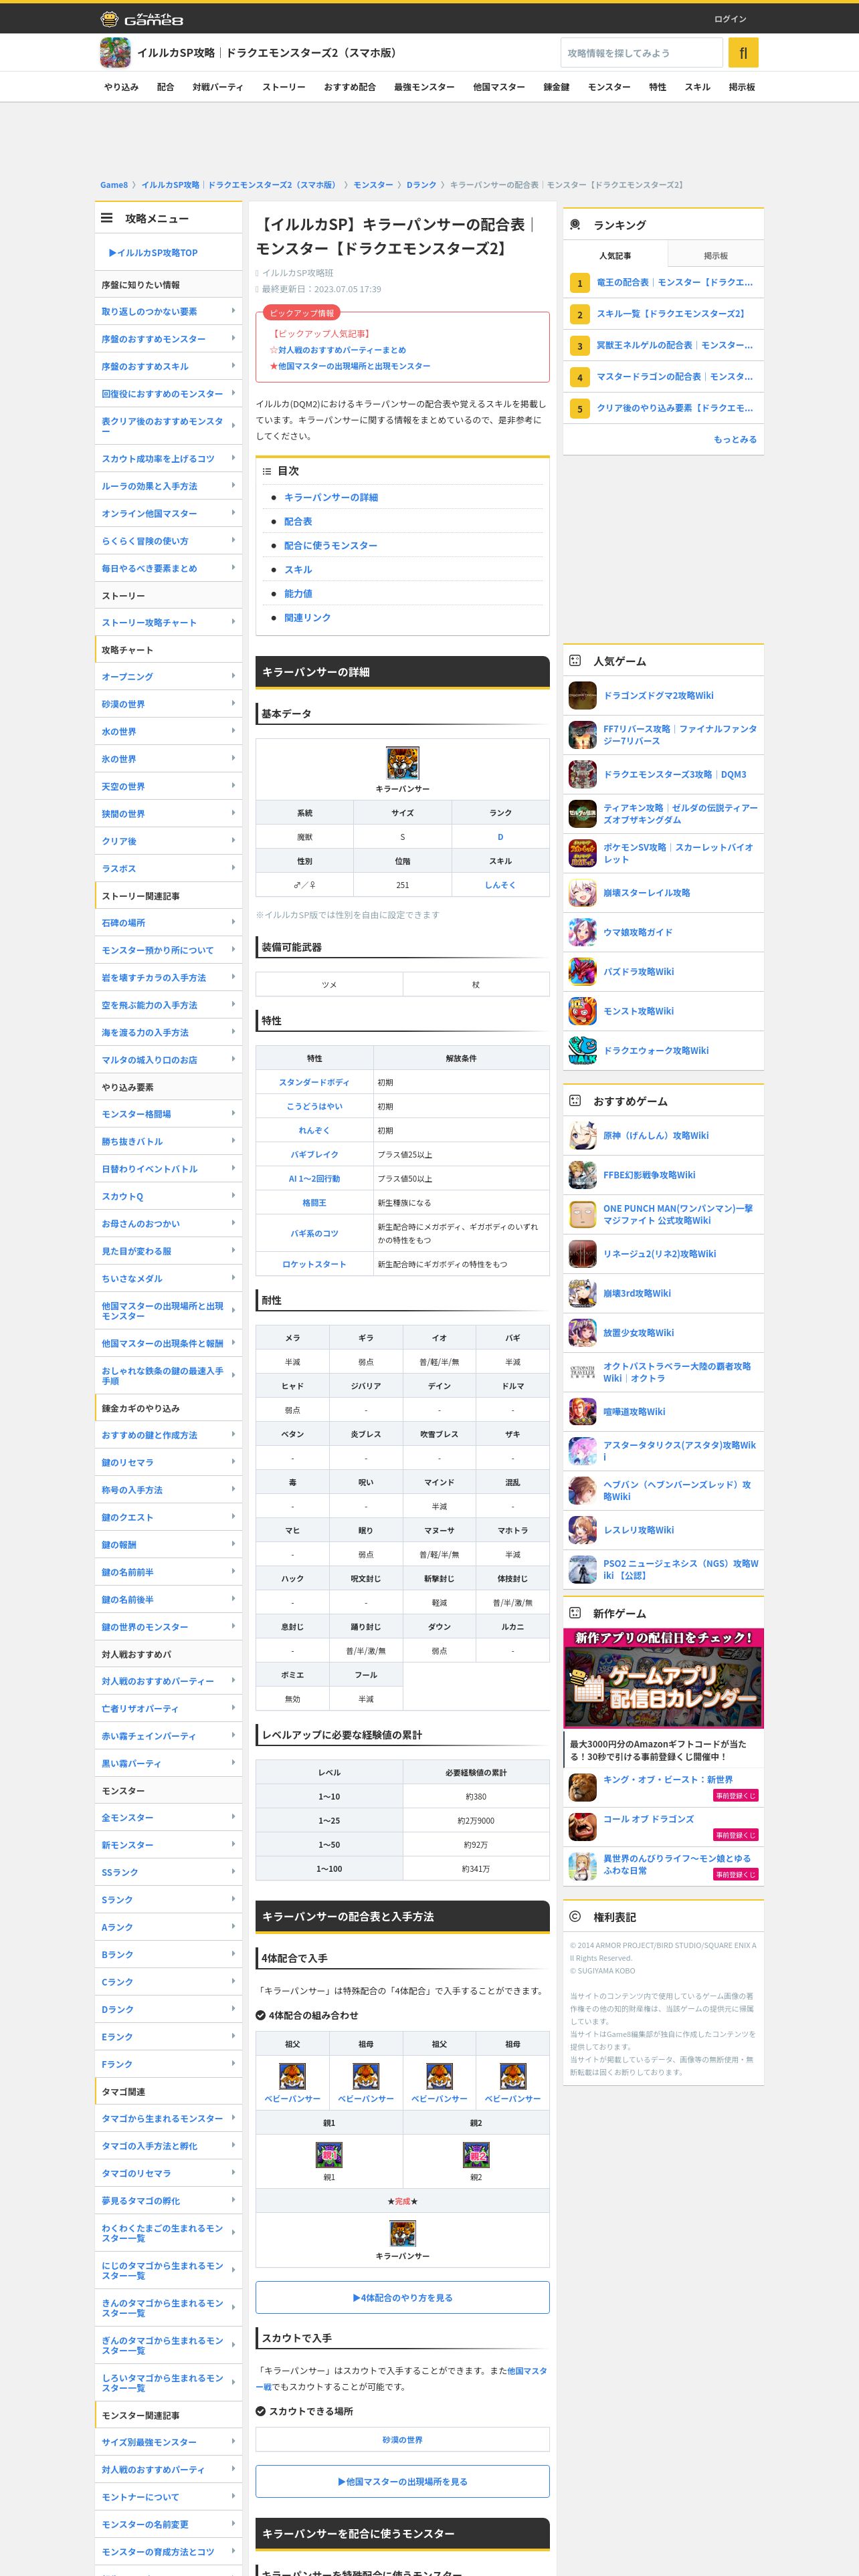Open 錬金鍵 nav menu item
Viewport: 859px width, 2576px height.
tap(557, 87)
